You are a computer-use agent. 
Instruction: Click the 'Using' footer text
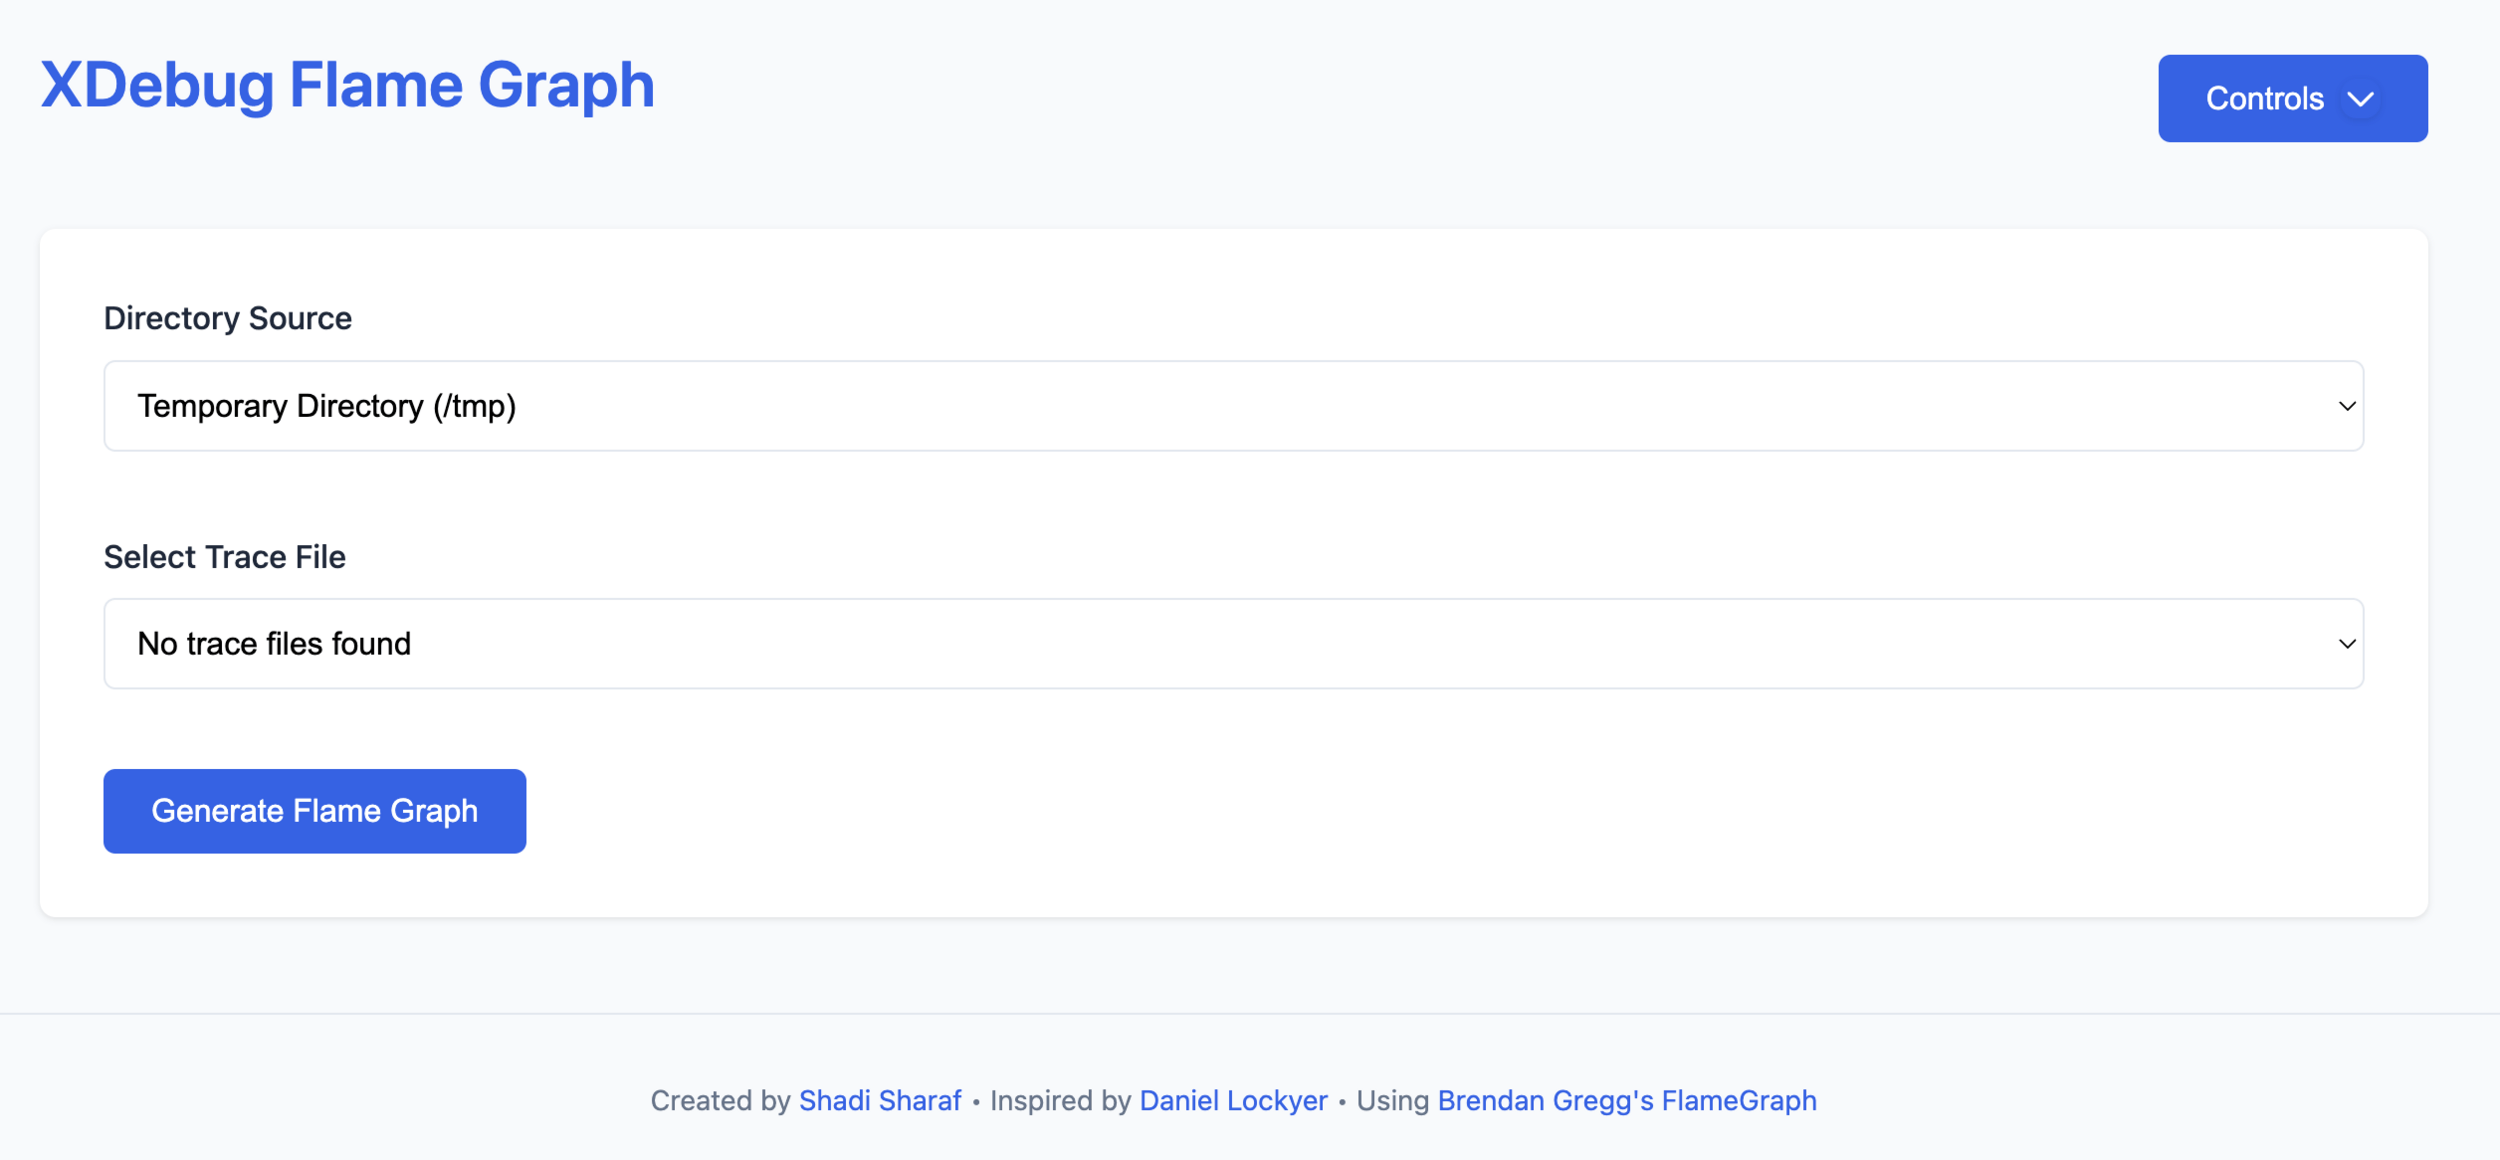click(1392, 1100)
